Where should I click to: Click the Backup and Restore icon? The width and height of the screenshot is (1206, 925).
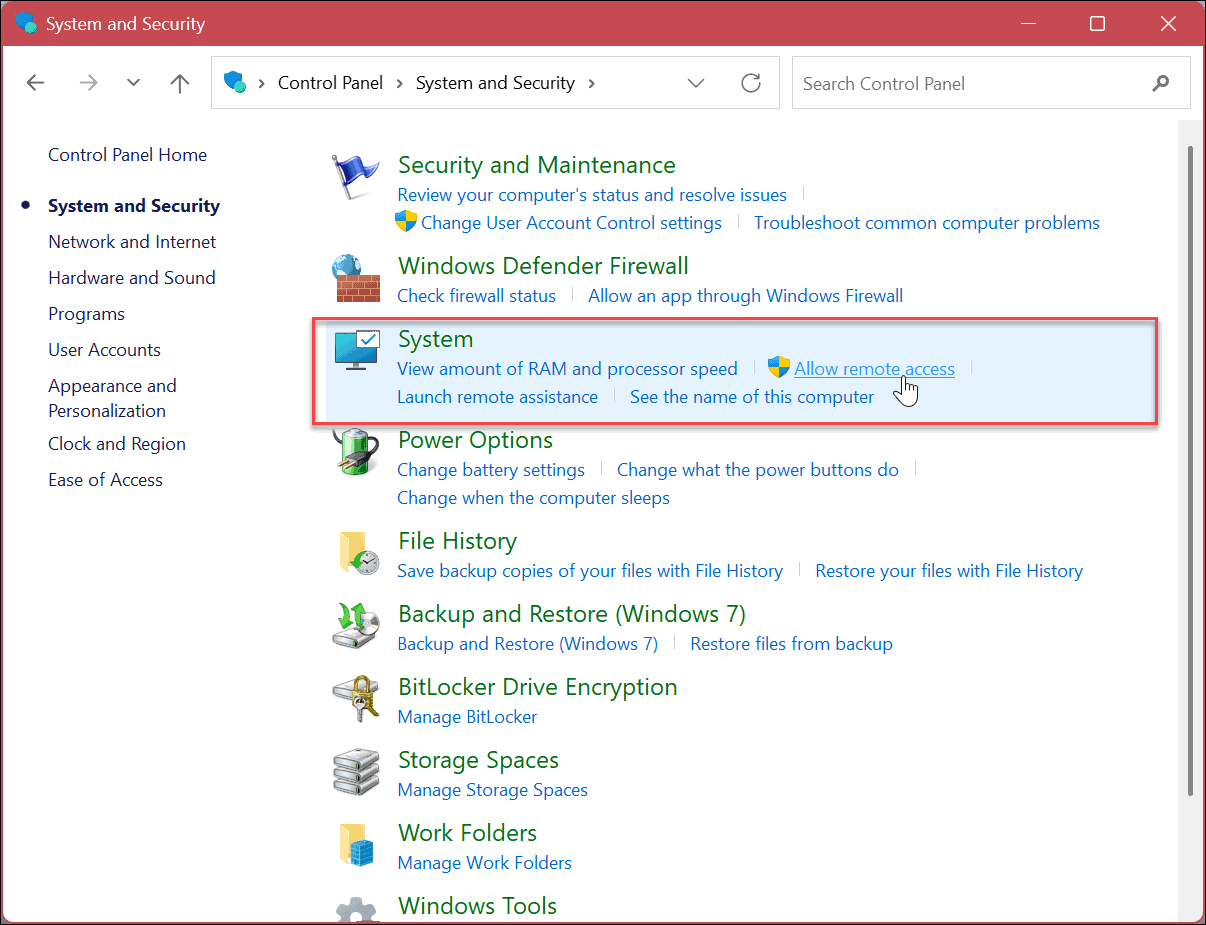(356, 626)
